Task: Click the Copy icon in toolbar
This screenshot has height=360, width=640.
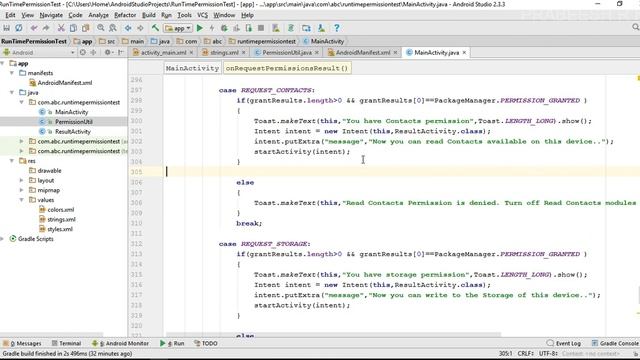Action: [x=73, y=28]
